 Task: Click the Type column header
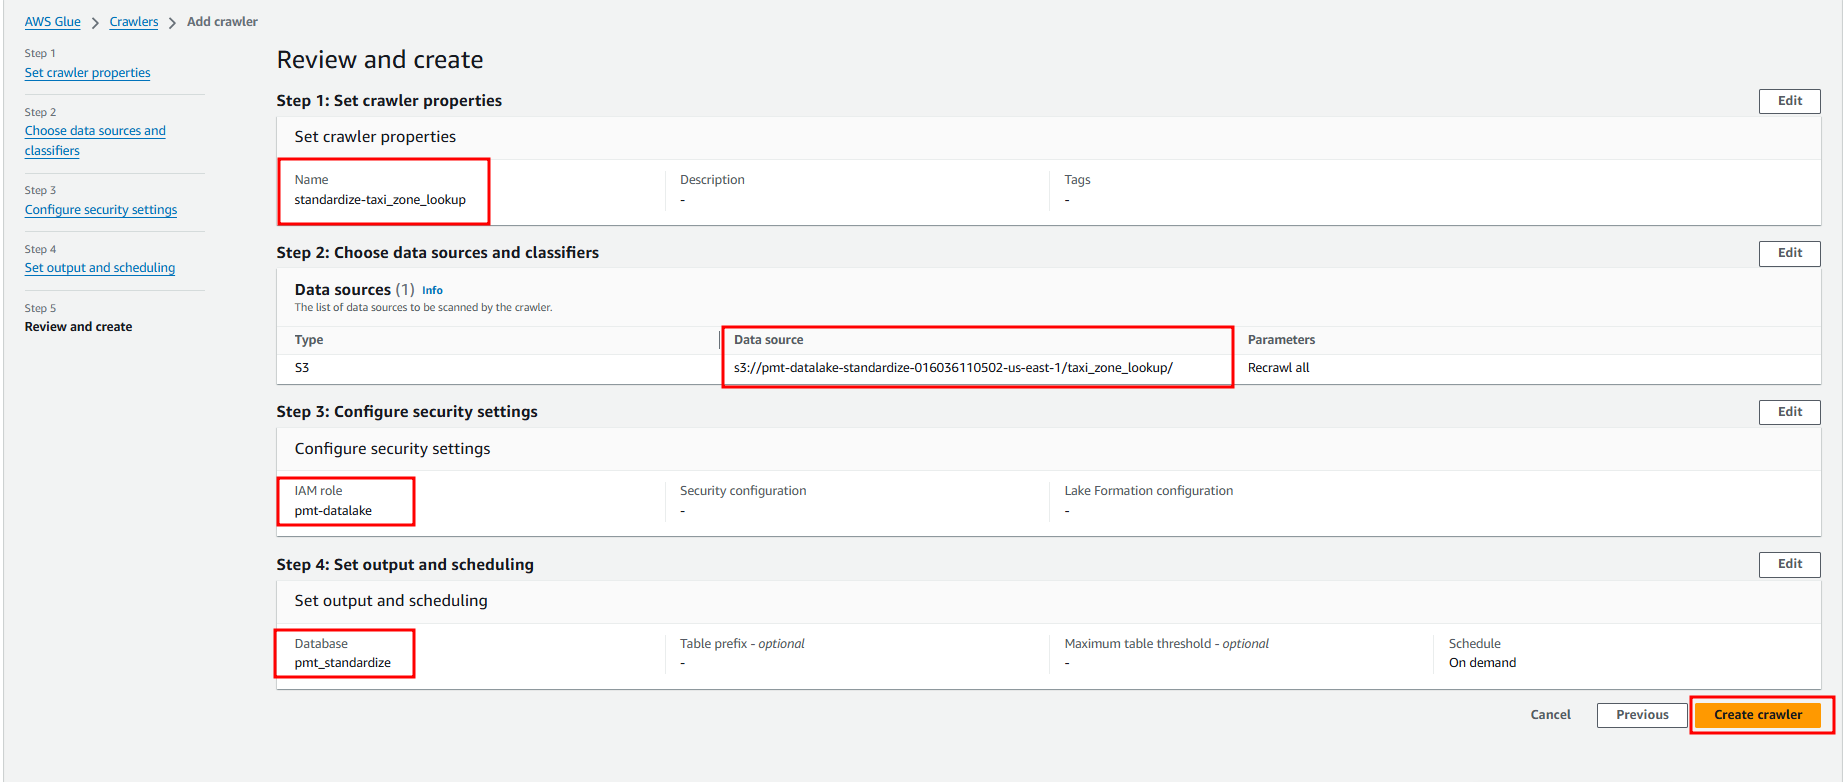[309, 340]
